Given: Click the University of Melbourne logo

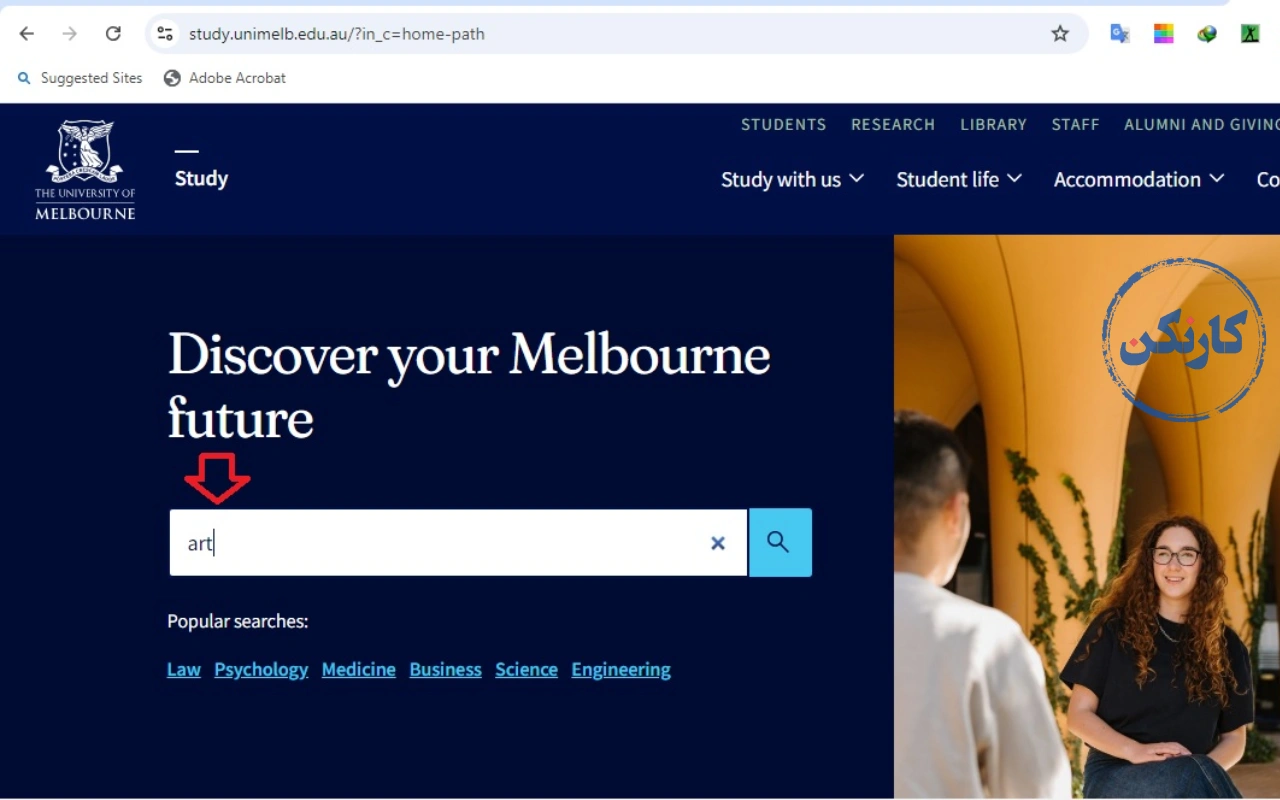Looking at the screenshot, I should click(85, 170).
